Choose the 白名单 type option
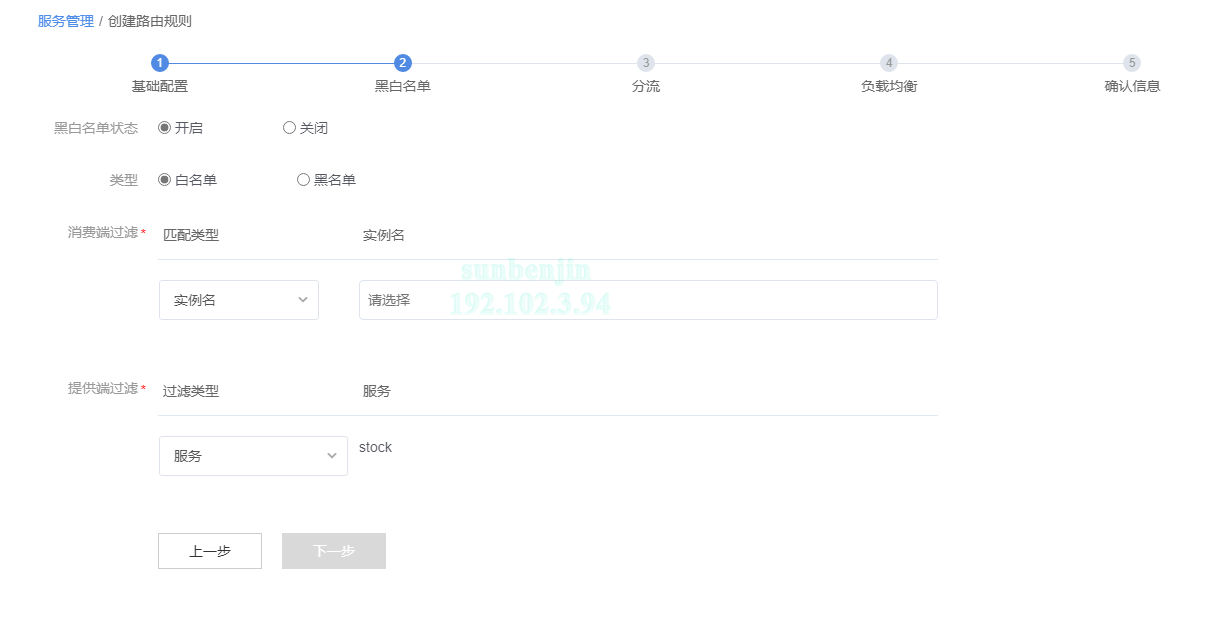1216x635 pixels. pyautogui.click(x=165, y=180)
